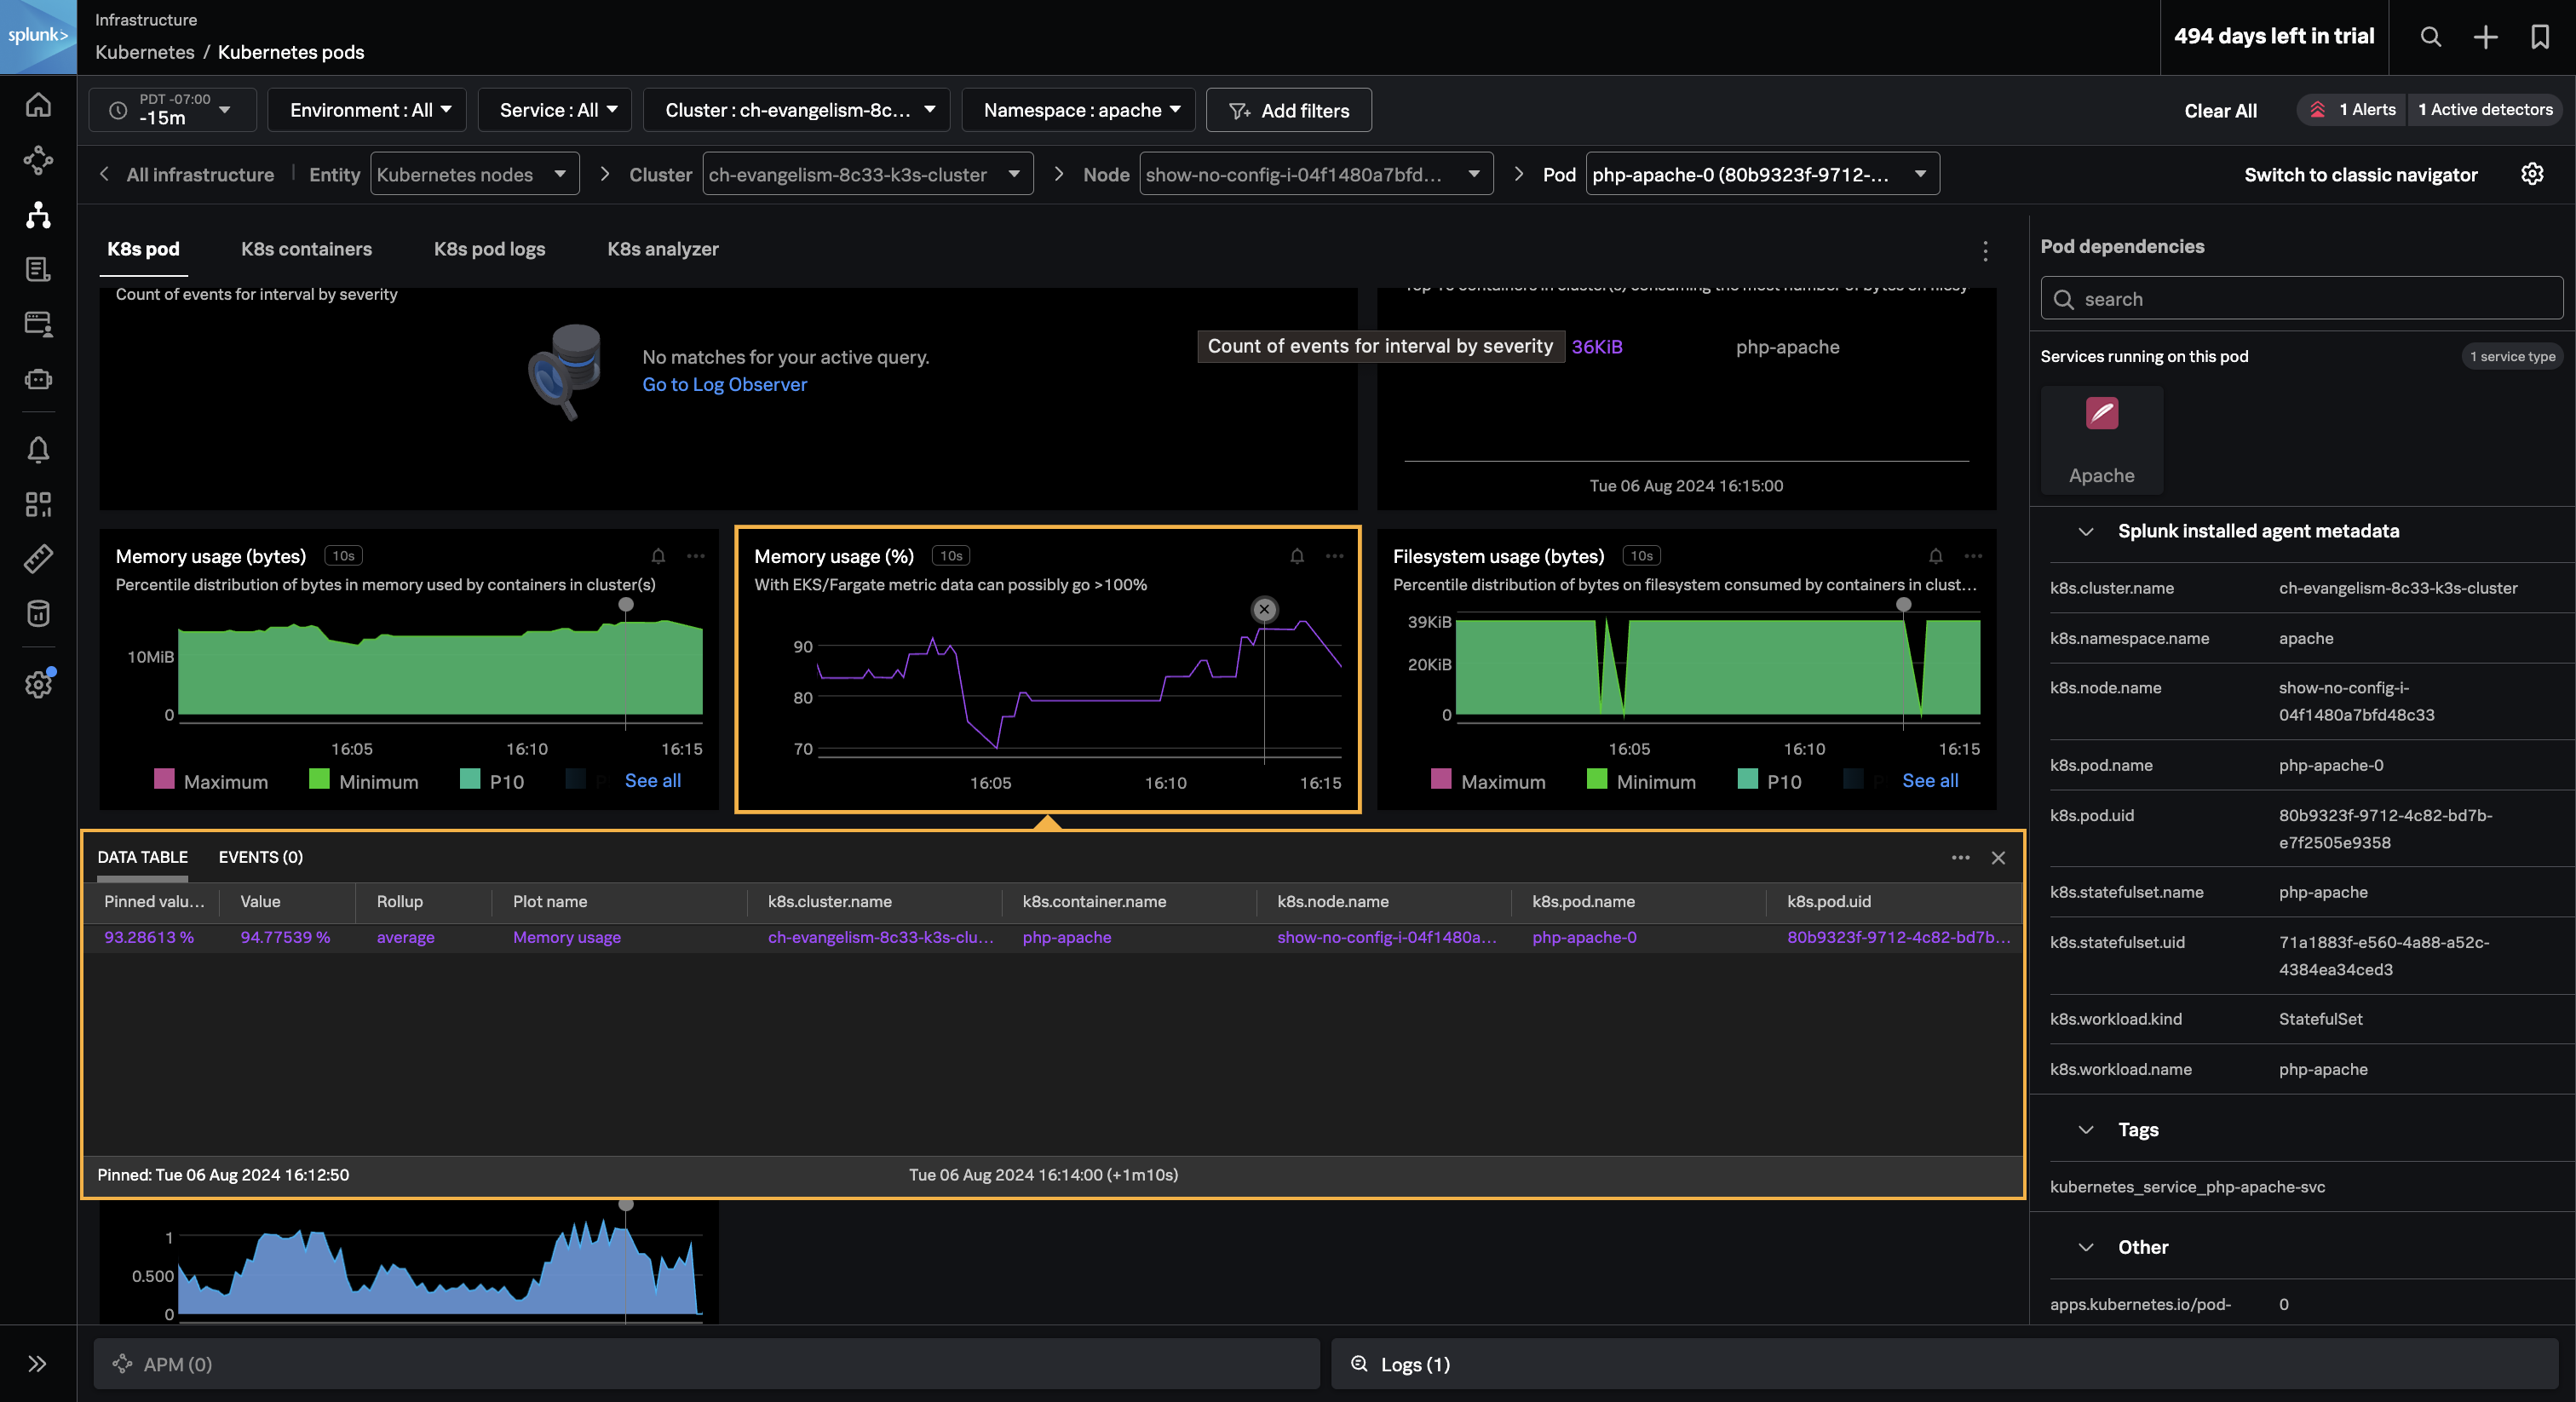The width and height of the screenshot is (2576, 1402).
Task: Collapse the Splunk installed agent metadata section
Action: pos(2086,531)
